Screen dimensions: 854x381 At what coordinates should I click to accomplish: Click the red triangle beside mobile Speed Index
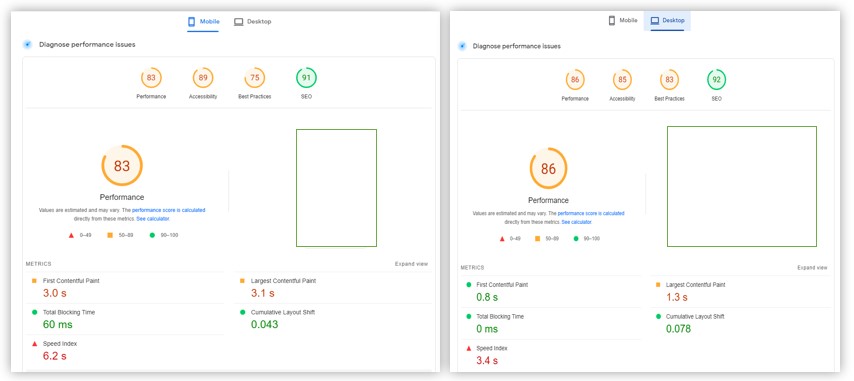click(34, 344)
